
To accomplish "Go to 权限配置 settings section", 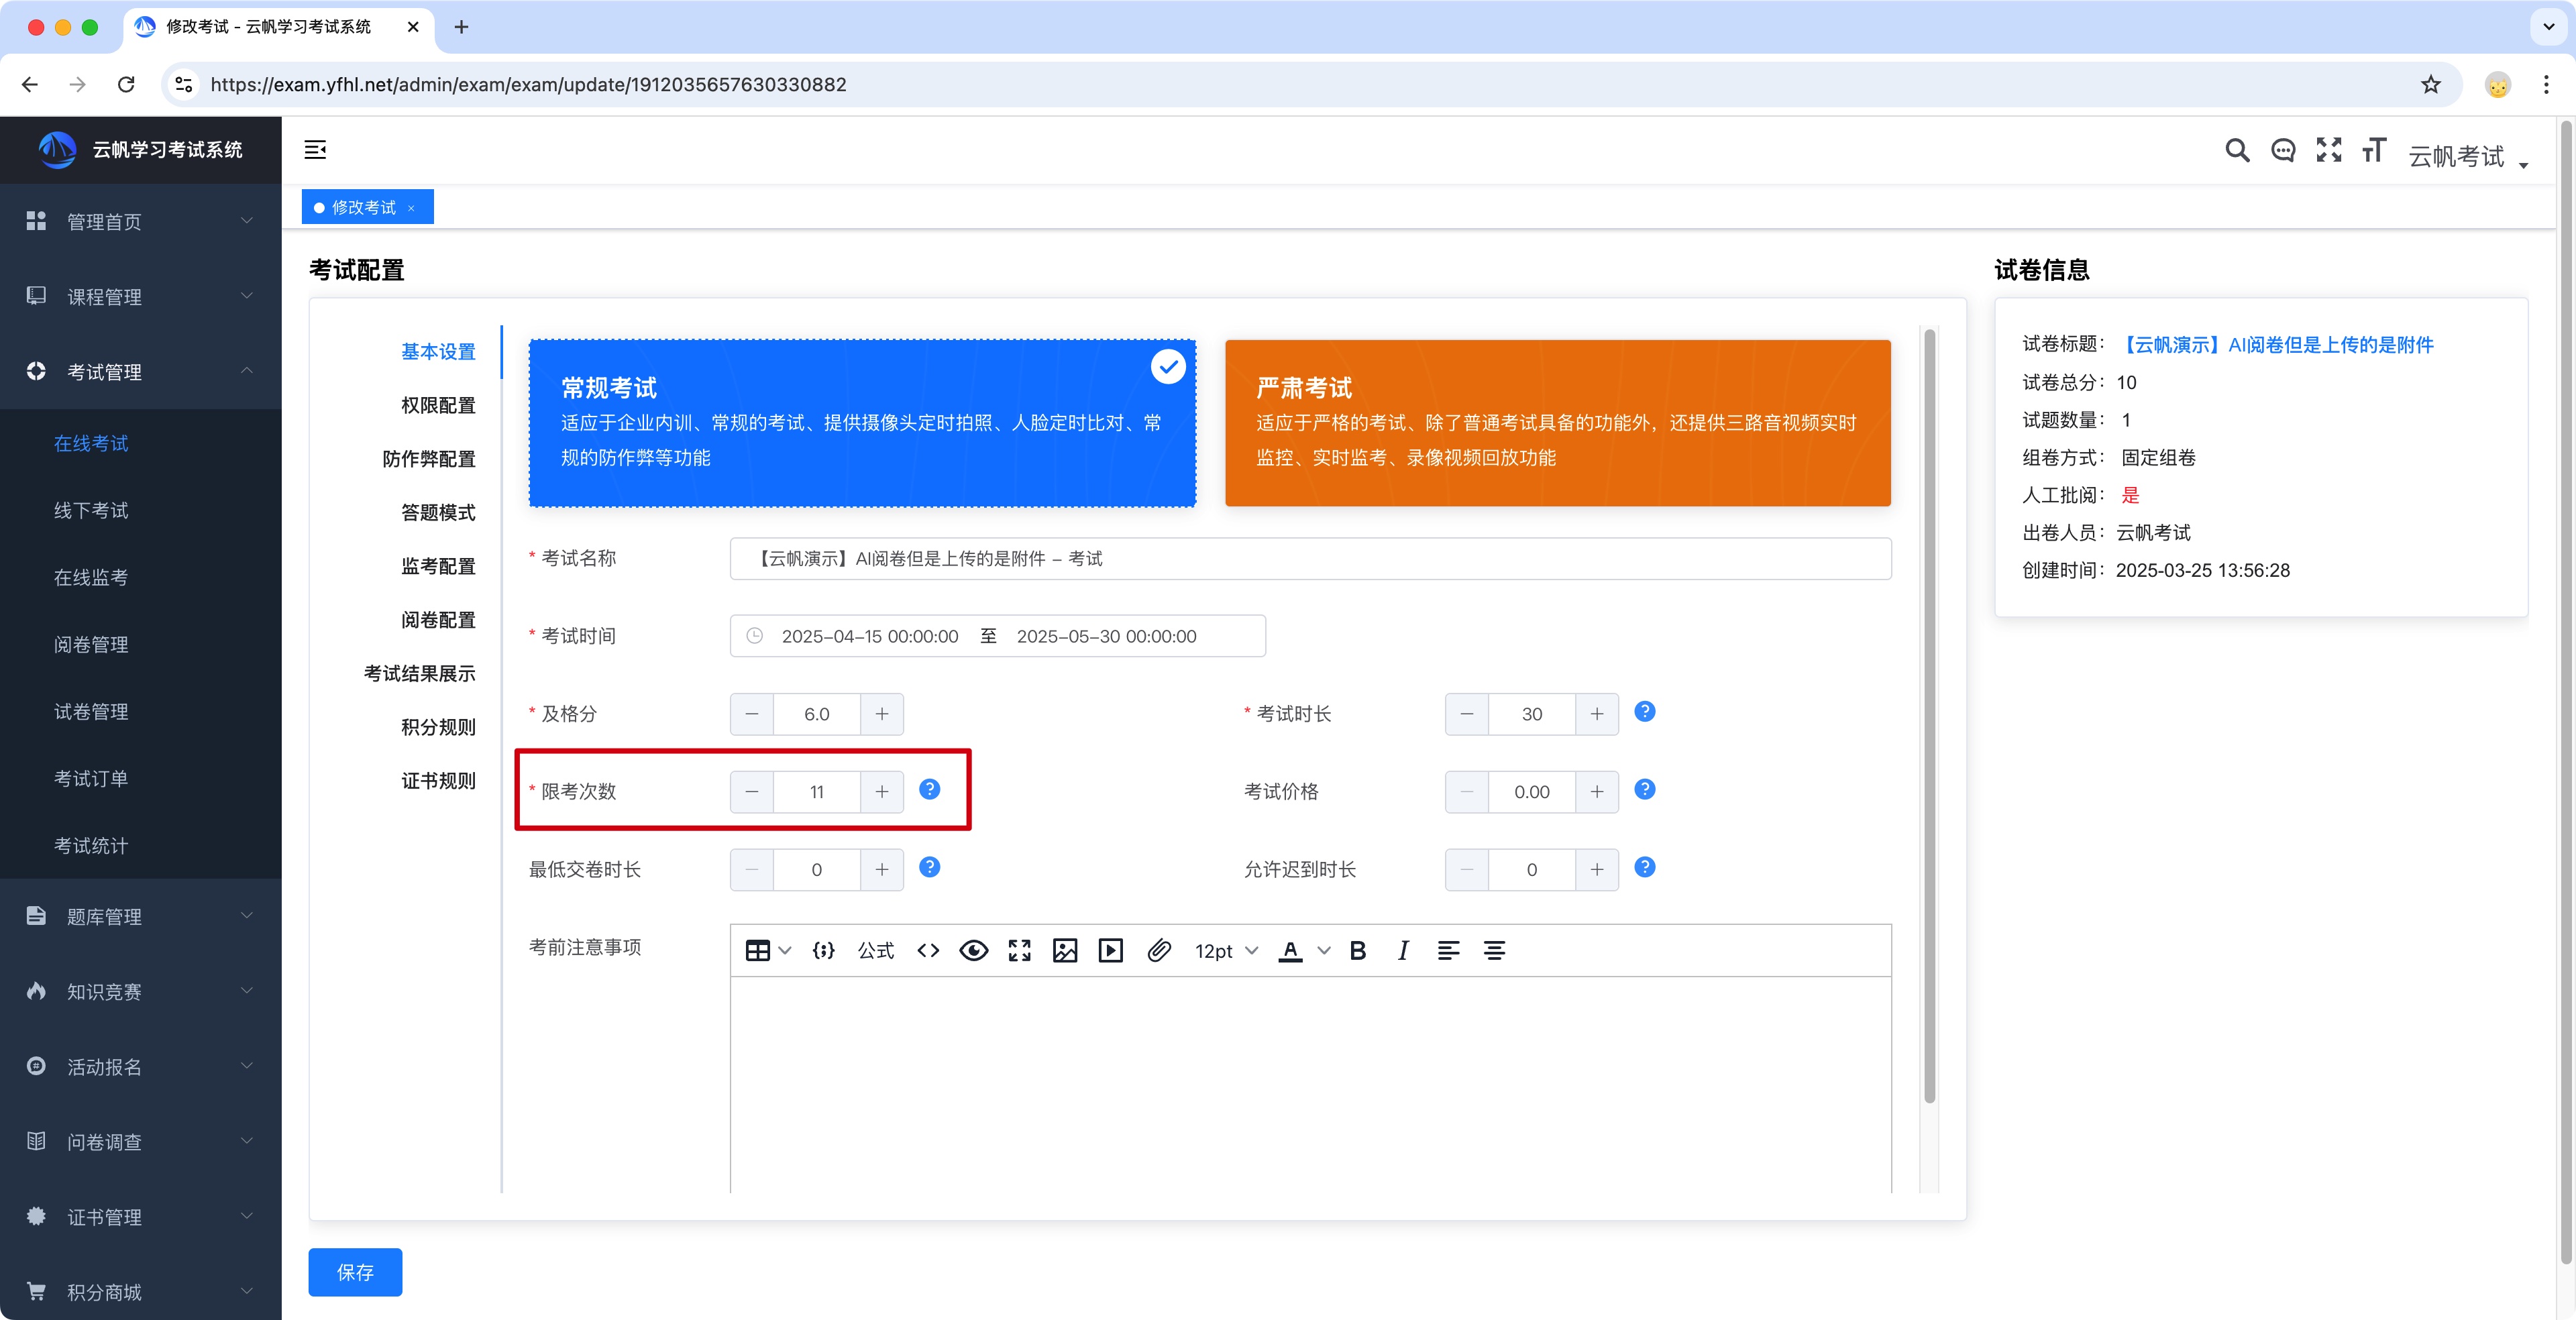I will pos(438,405).
